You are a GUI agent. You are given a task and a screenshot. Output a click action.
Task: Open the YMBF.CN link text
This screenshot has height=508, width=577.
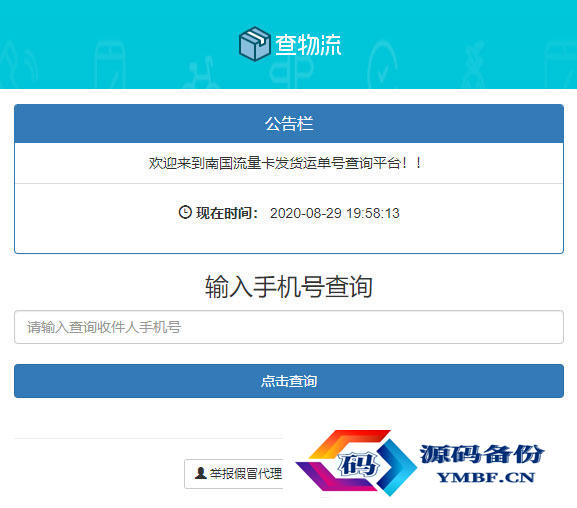point(486,478)
